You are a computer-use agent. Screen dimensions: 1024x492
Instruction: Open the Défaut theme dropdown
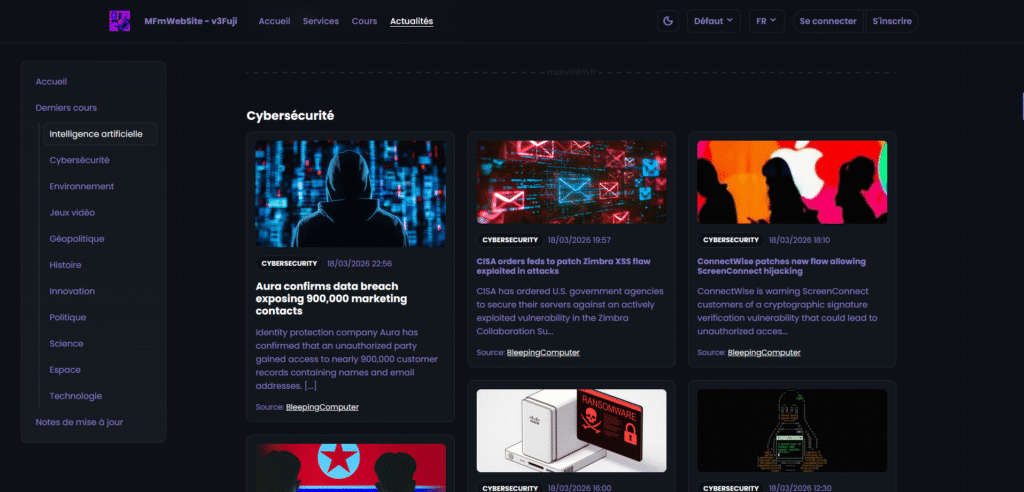(713, 21)
